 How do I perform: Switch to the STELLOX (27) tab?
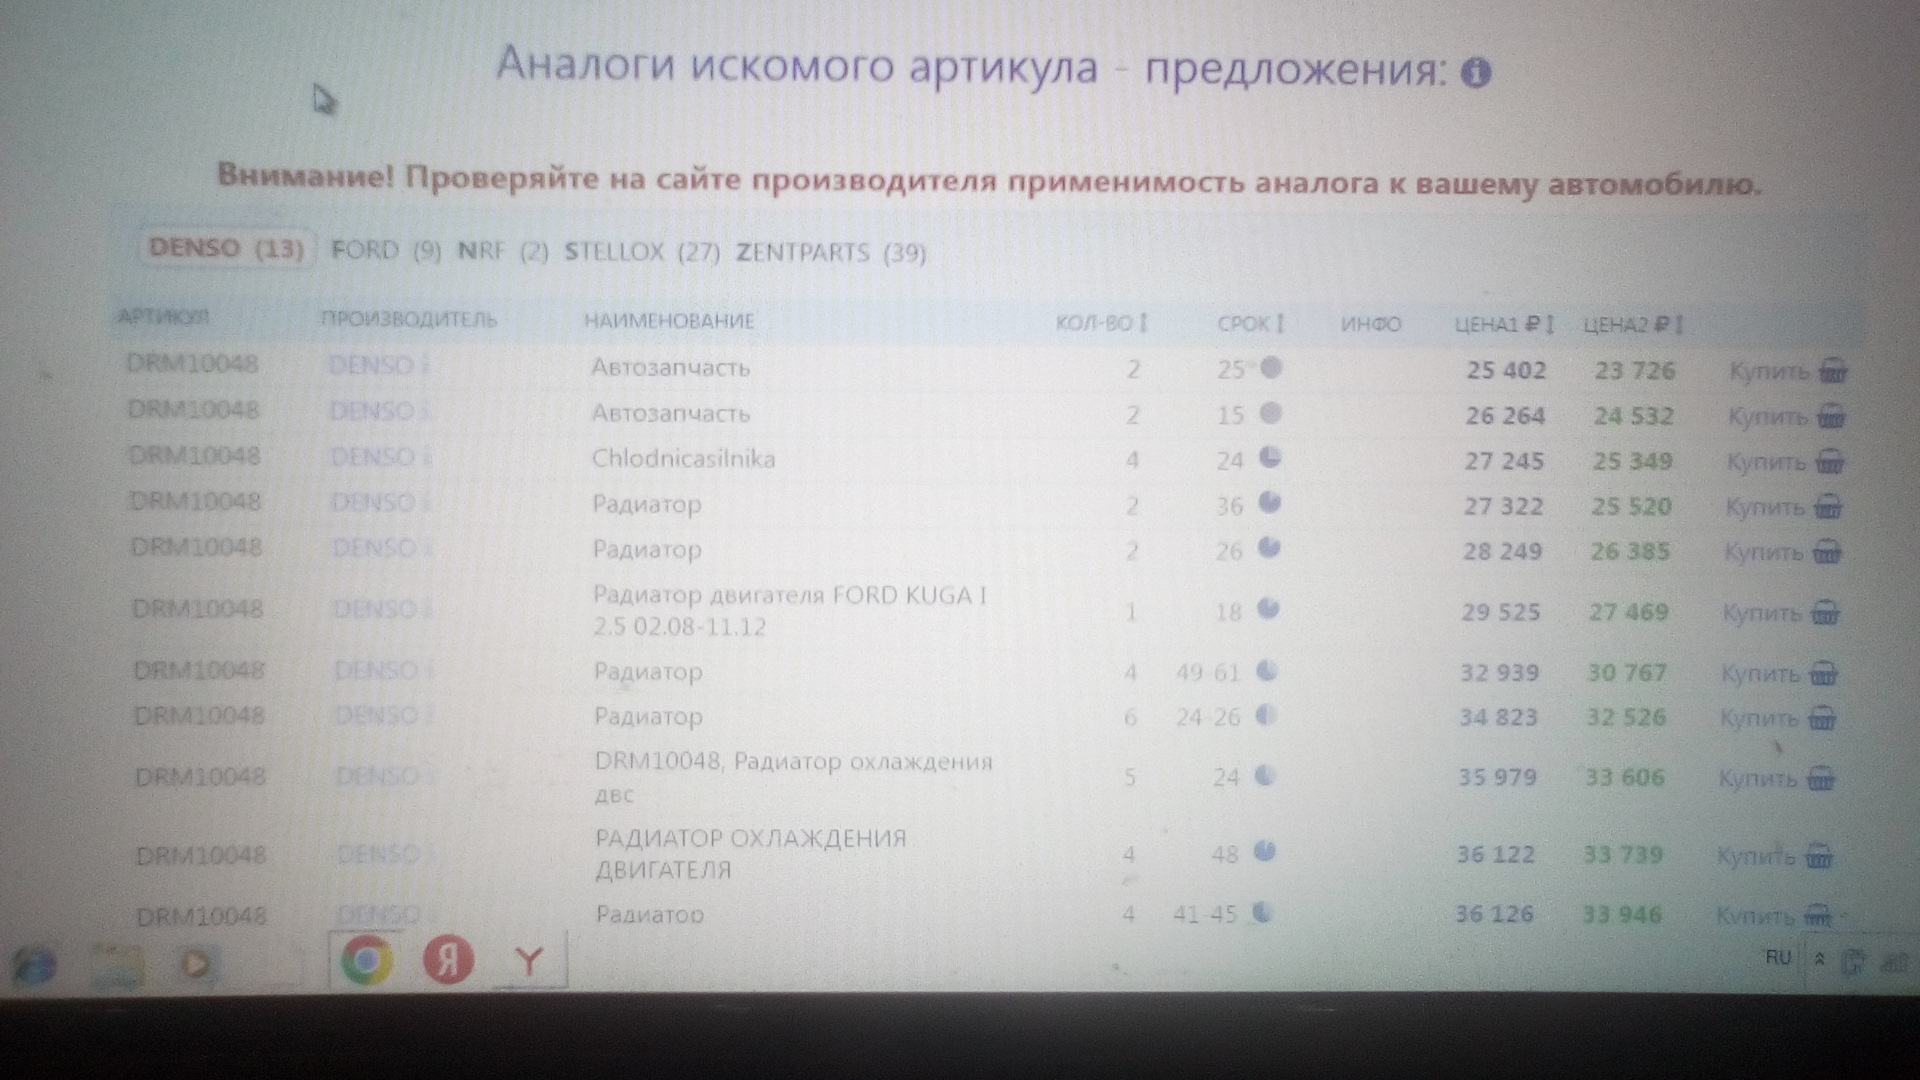642,252
